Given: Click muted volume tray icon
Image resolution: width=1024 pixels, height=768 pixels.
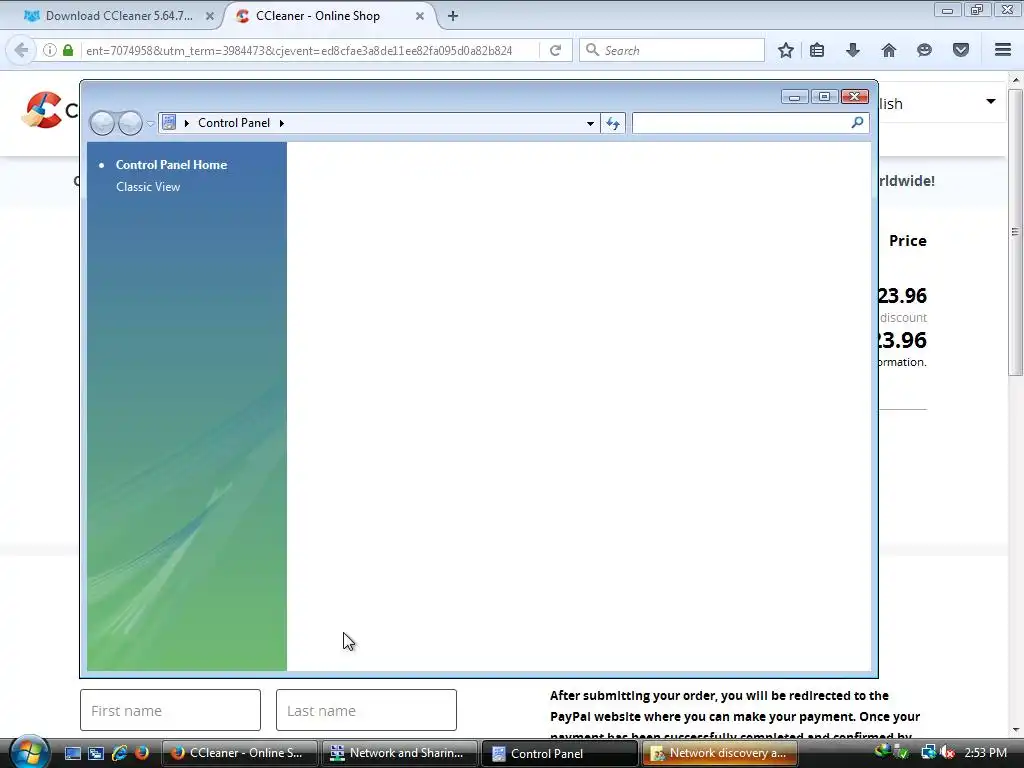Looking at the screenshot, I should point(947,753).
